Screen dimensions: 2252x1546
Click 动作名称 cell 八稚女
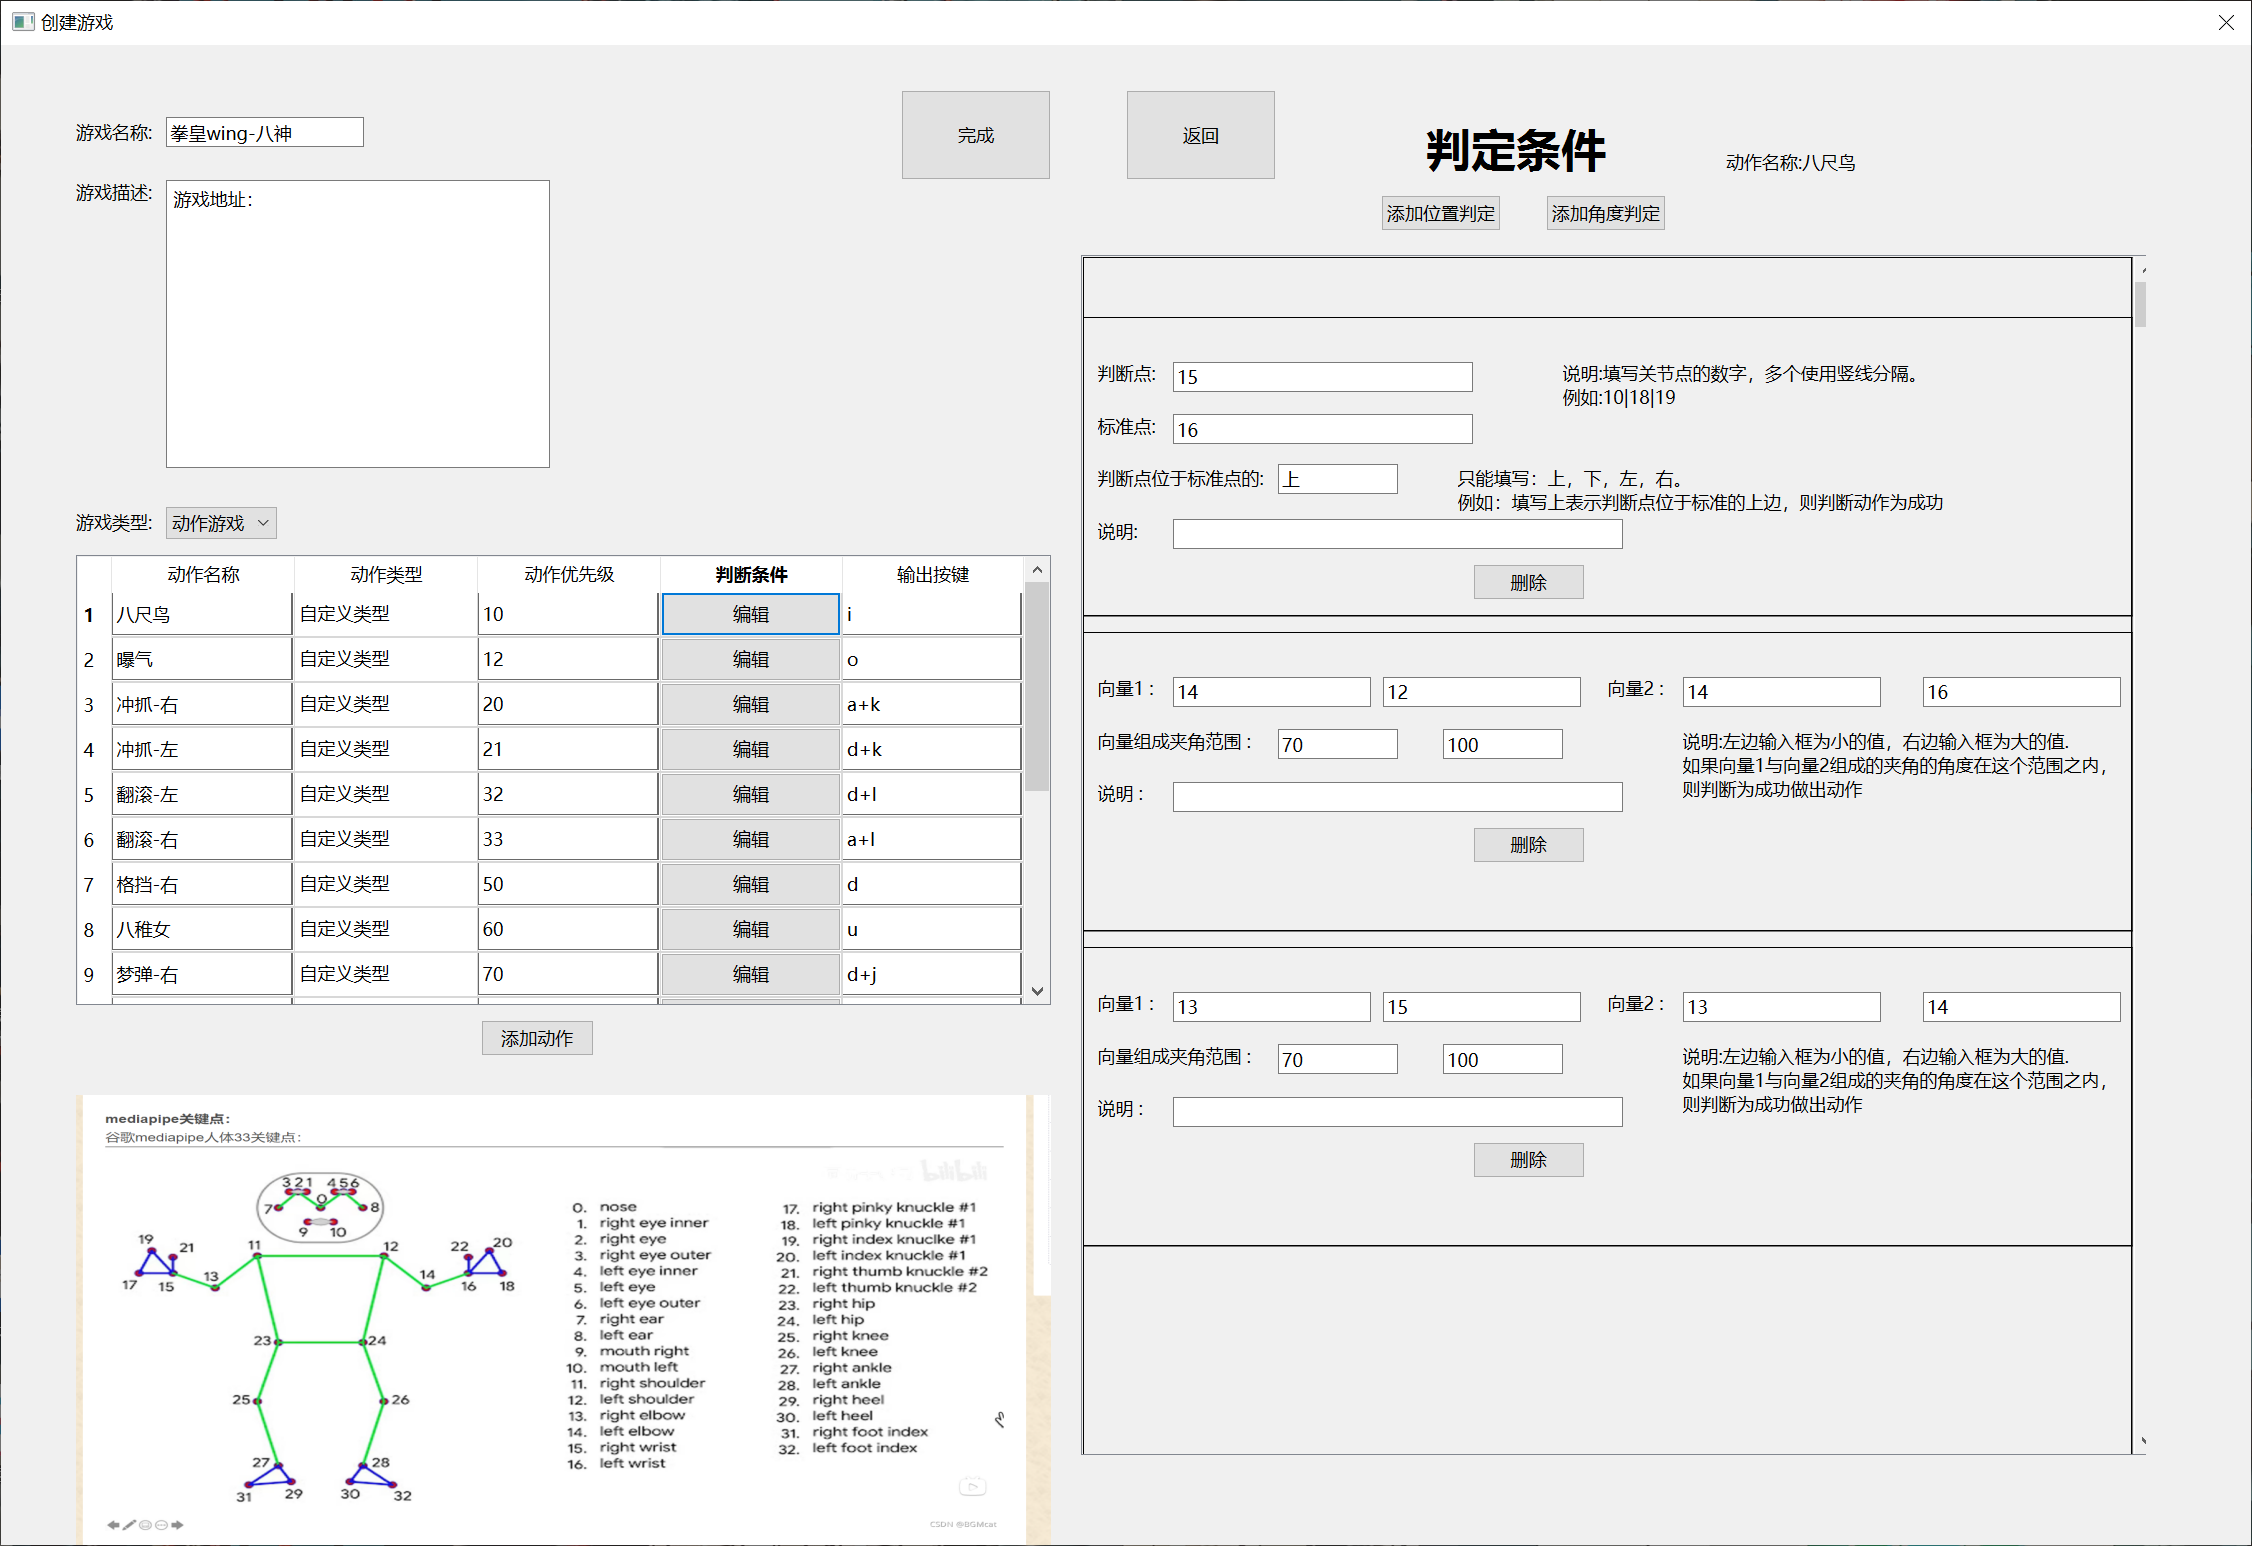point(202,929)
